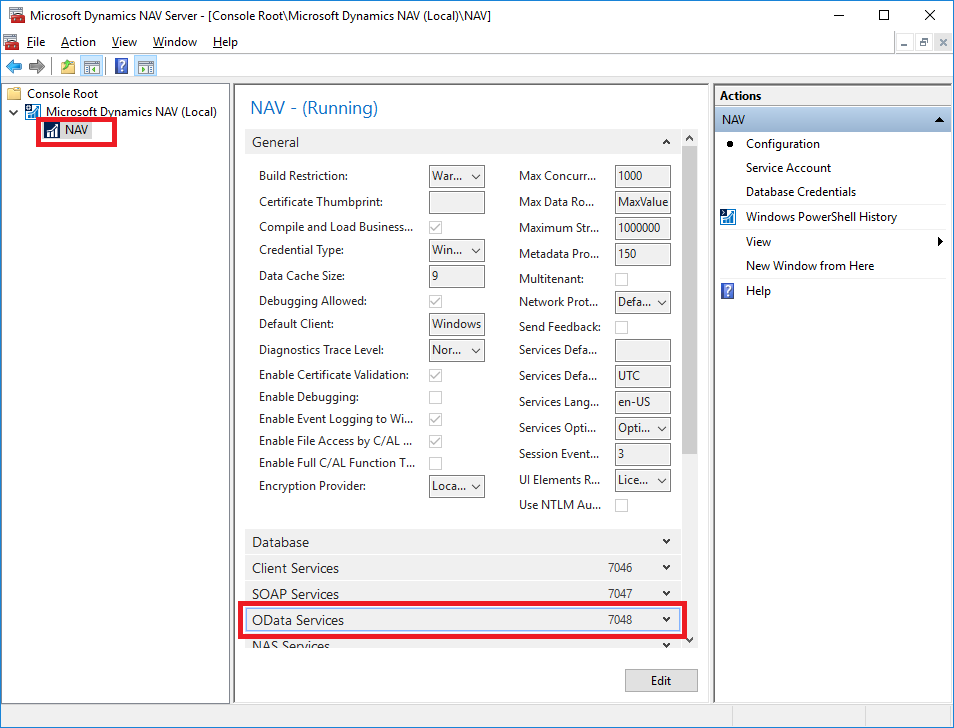954x728 pixels.
Task: Click the Edit button
Action: coord(661,681)
